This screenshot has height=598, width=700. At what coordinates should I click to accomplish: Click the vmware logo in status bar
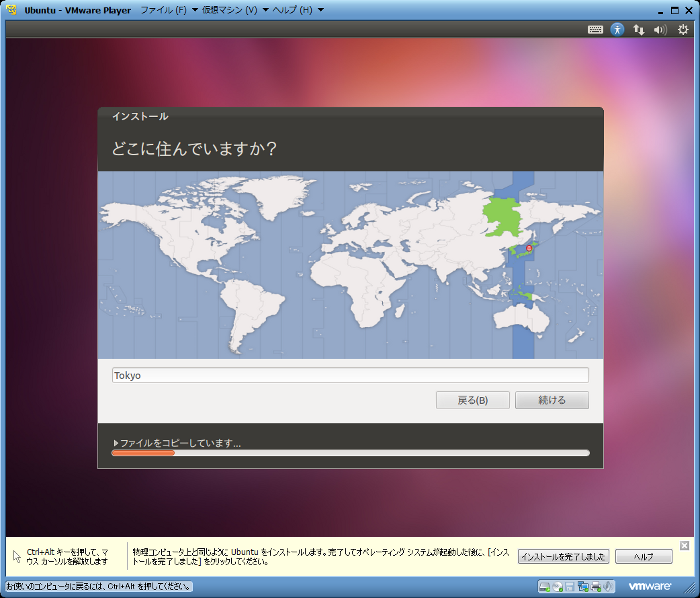(650, 586)
